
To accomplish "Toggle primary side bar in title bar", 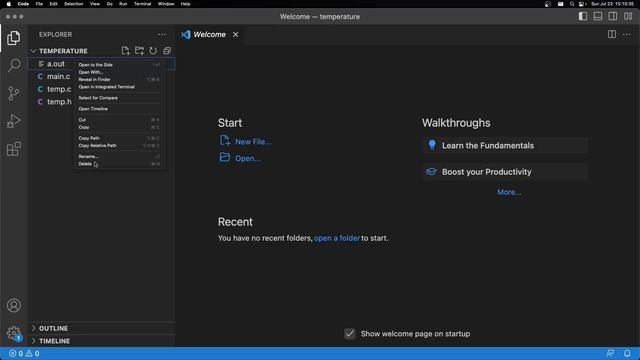I will [x=583, y=16].
